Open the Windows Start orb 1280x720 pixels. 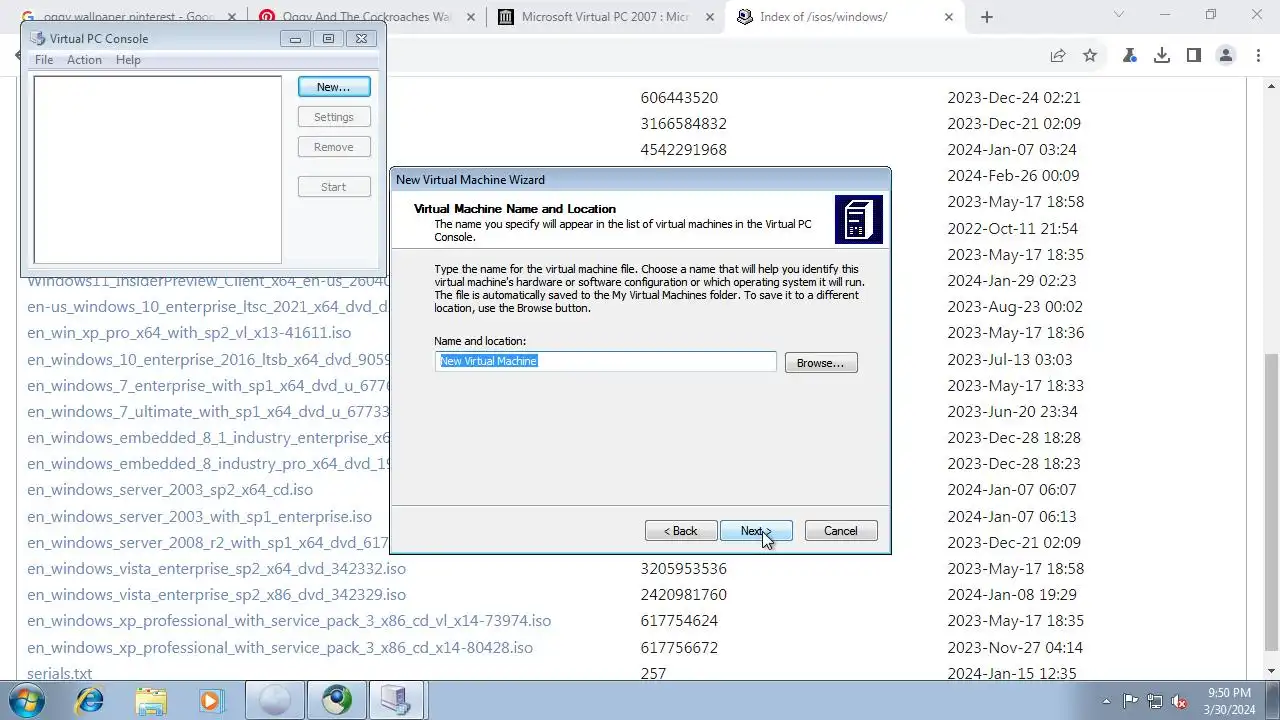[x=26, y=700]
